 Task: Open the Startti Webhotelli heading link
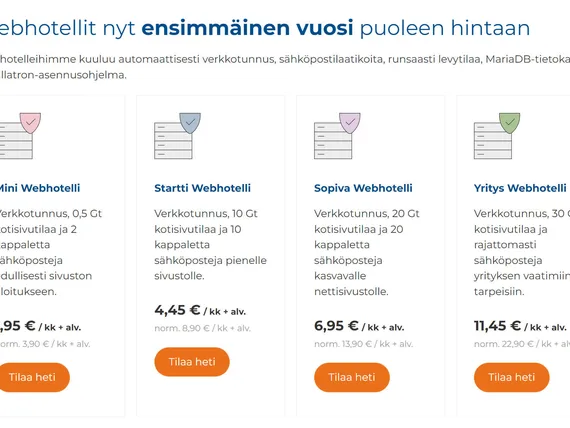pyautogui.click(x=202, y=188)
